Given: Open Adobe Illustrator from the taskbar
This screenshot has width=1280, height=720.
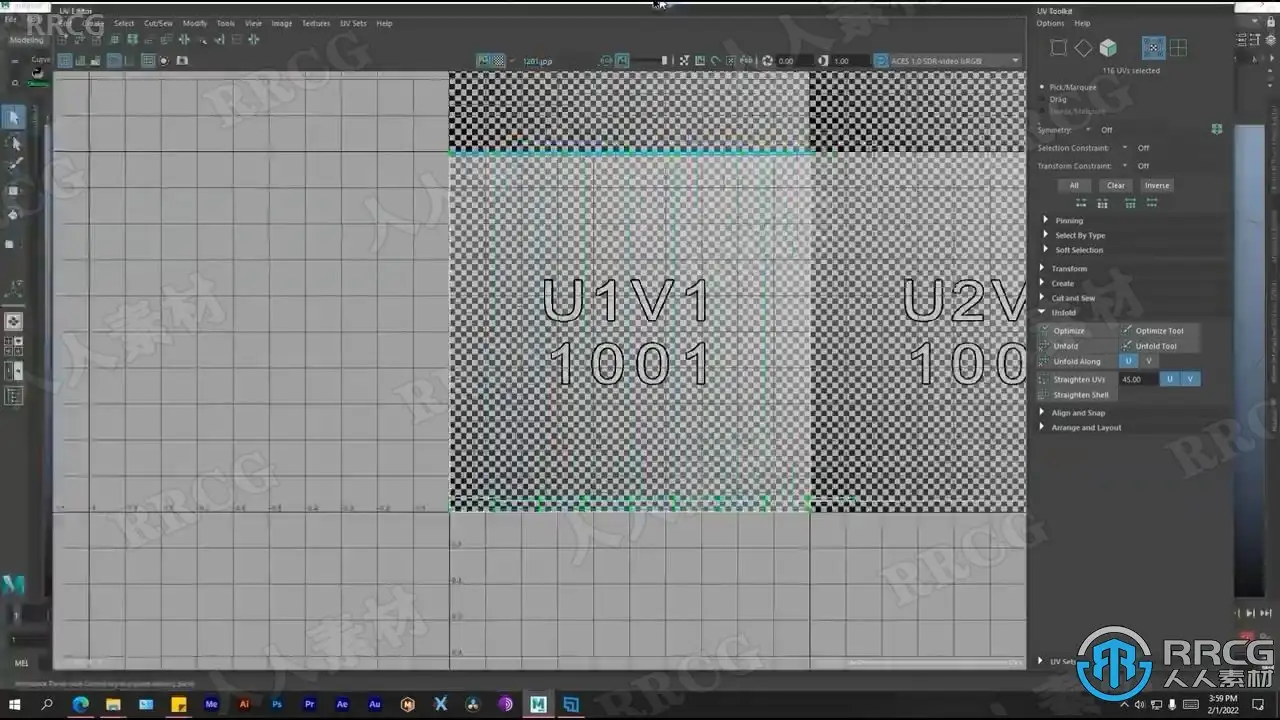Looking at the screenshot, I should (244, 704).
